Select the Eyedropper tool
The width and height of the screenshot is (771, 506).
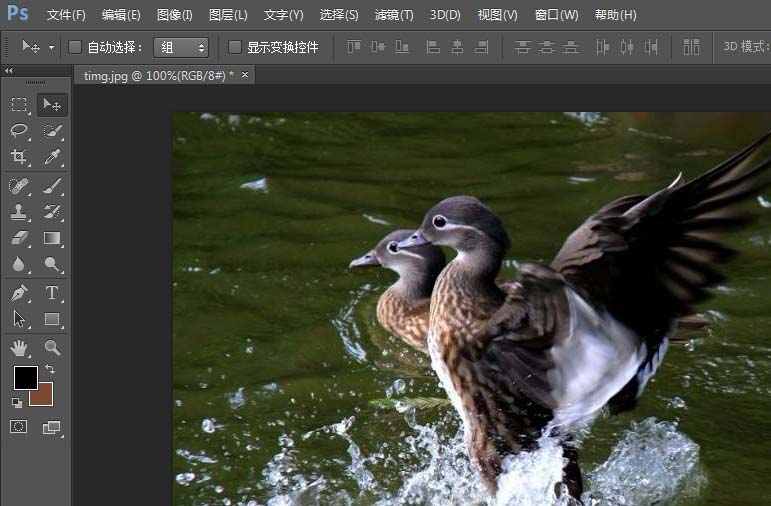click(x=52, y=157)
